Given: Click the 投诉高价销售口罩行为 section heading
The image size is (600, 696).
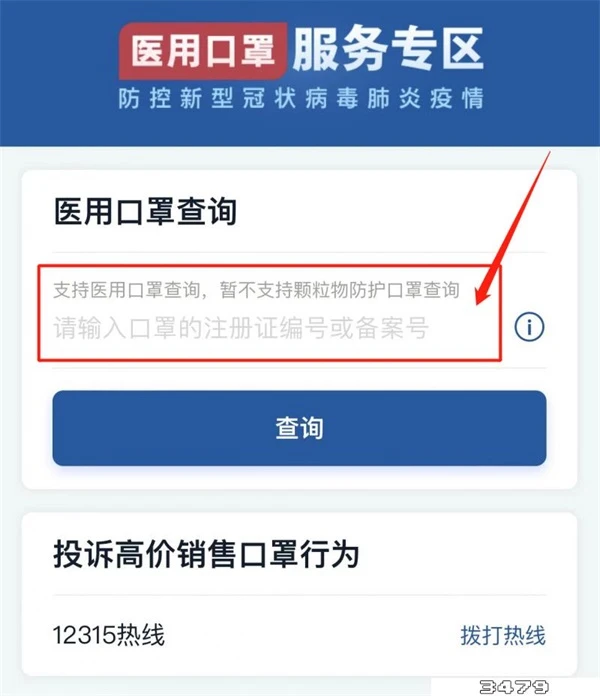Looking at the screenshot, I should (x=206, y=554).
